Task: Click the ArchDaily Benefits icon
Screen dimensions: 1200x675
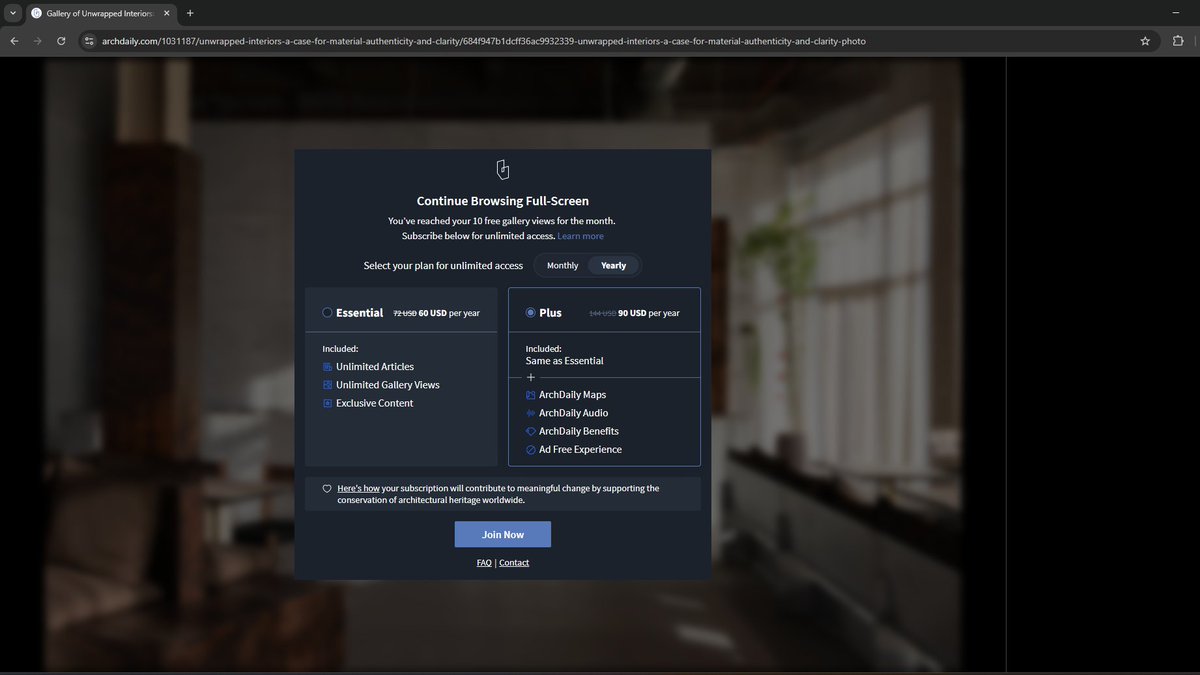Action: (x=531, y=431)
